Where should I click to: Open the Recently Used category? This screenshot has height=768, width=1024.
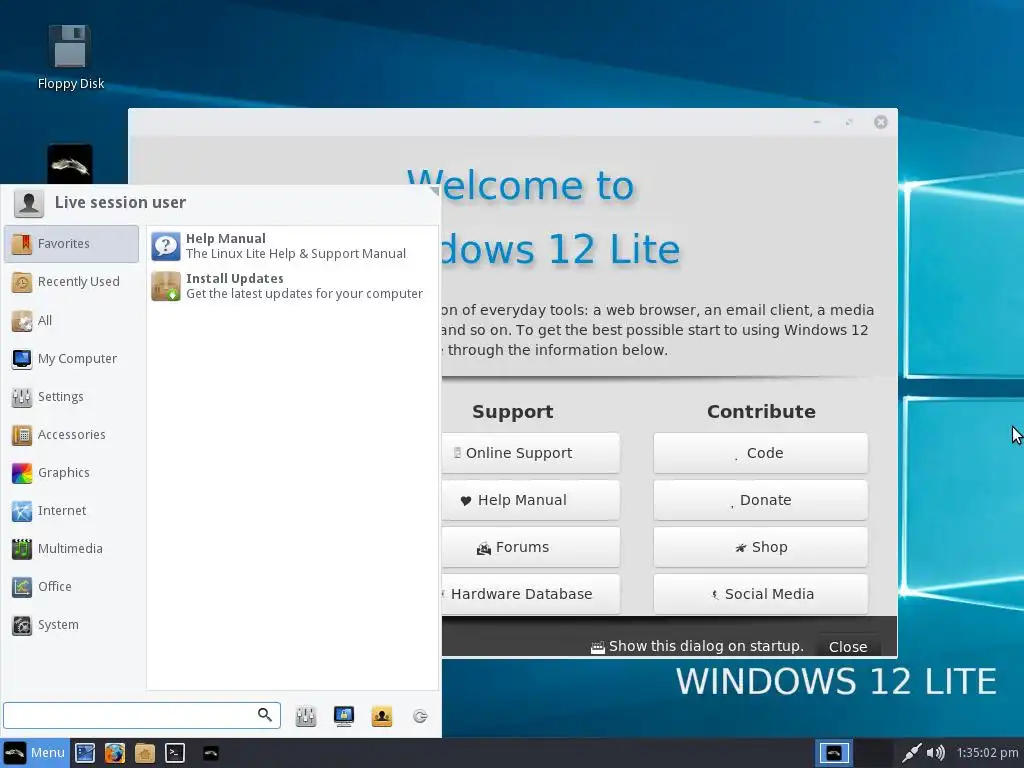click(x=72, y=281)
